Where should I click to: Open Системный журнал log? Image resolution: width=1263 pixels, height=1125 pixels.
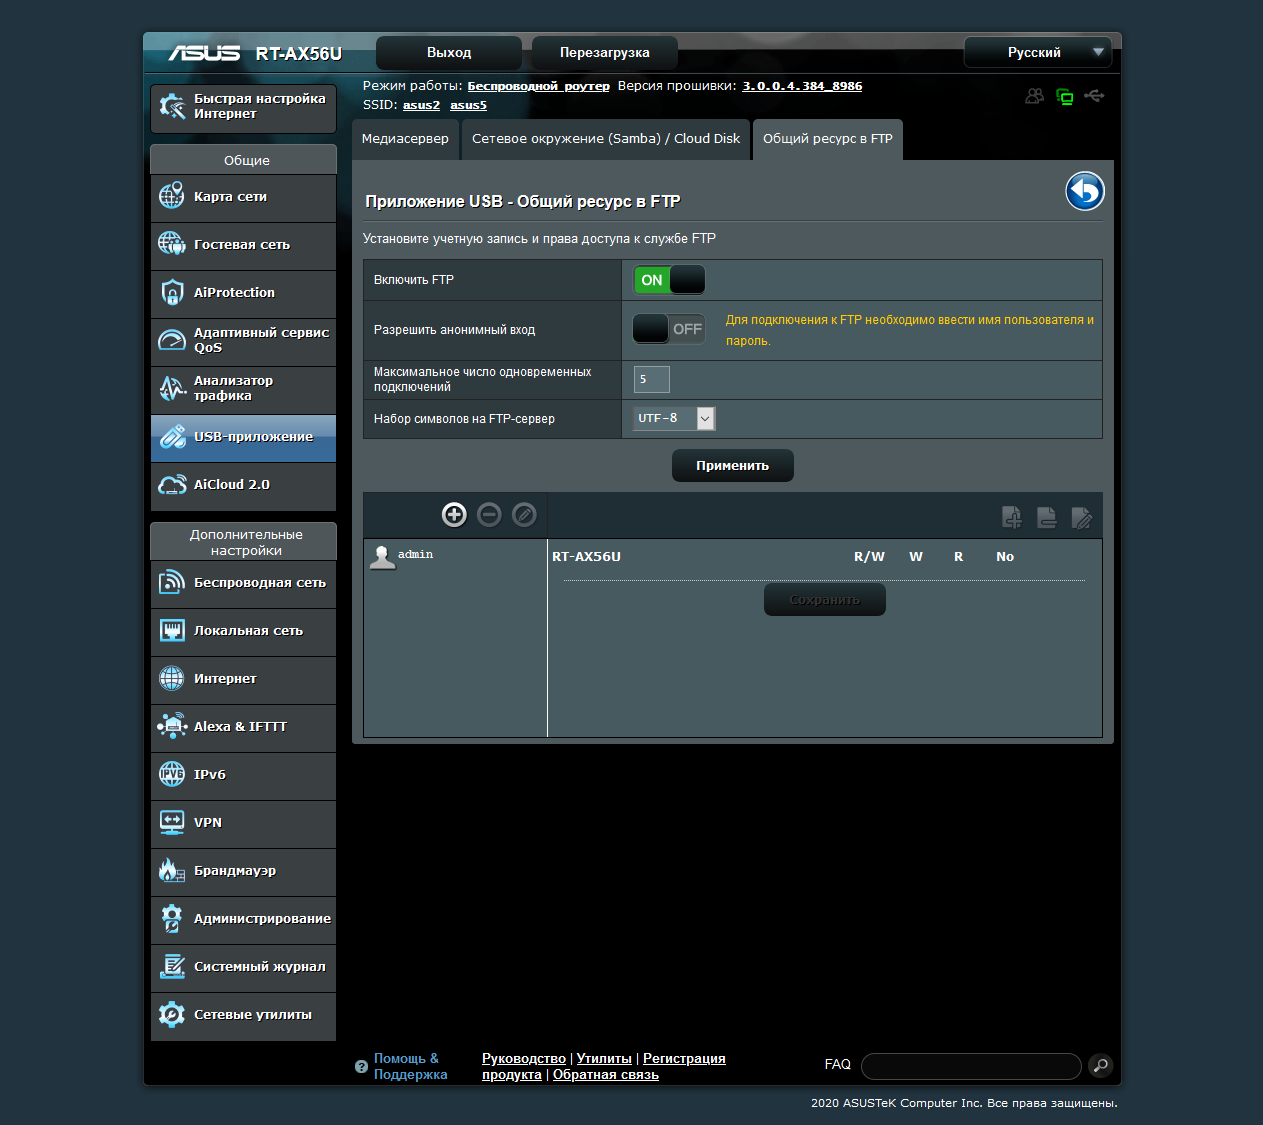point(243,967)
